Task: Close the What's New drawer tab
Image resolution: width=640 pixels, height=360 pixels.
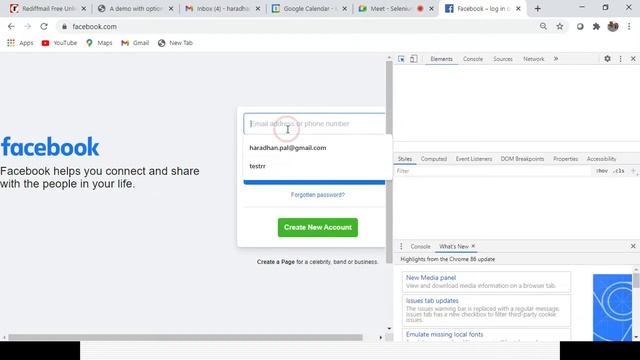Action: (473, 246)
